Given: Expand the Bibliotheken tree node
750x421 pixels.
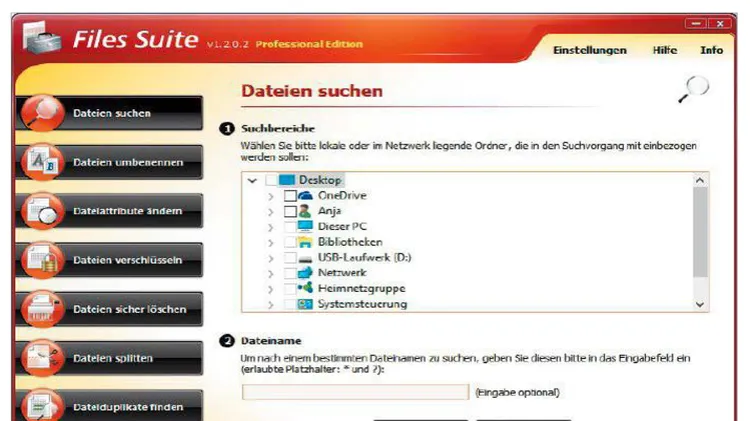Looking at the screenshot, I should pyautogui.click(x=271, y=243).
